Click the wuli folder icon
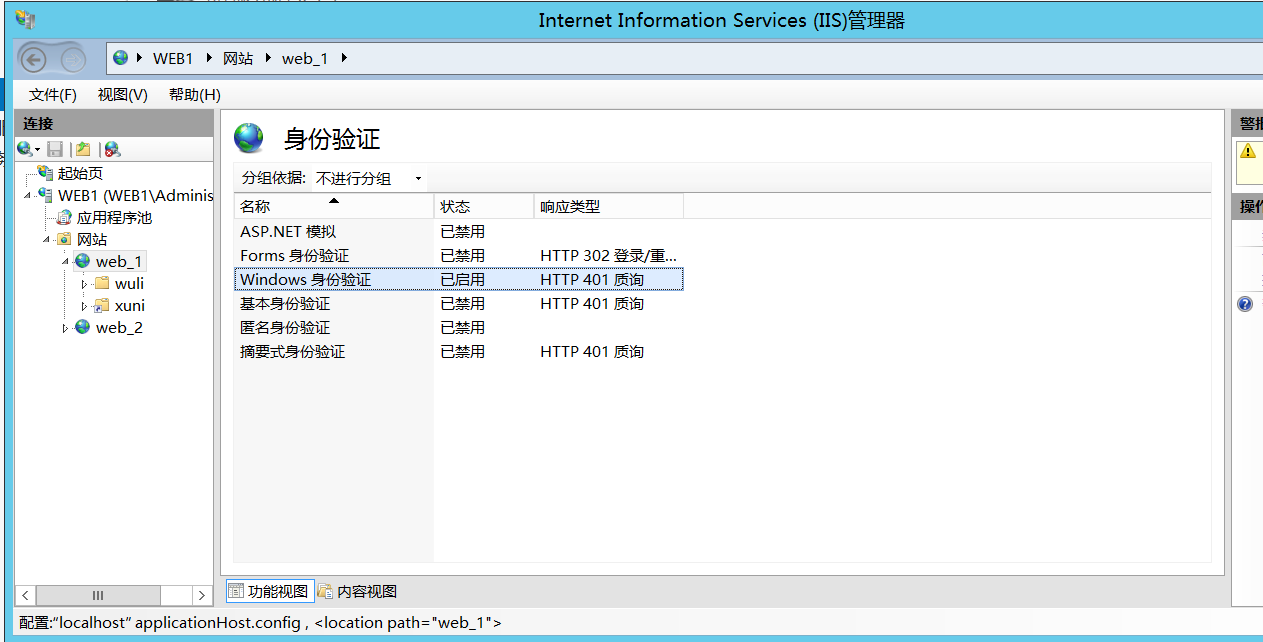The image size is (1263, 642). tap(102, 283)
